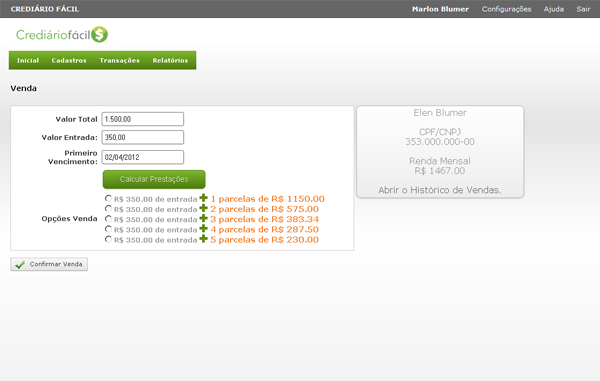This screenshot has width=600, height=381.
Task: Click the green plus beside 5 parcelas
Action: [x=204, y=239]
